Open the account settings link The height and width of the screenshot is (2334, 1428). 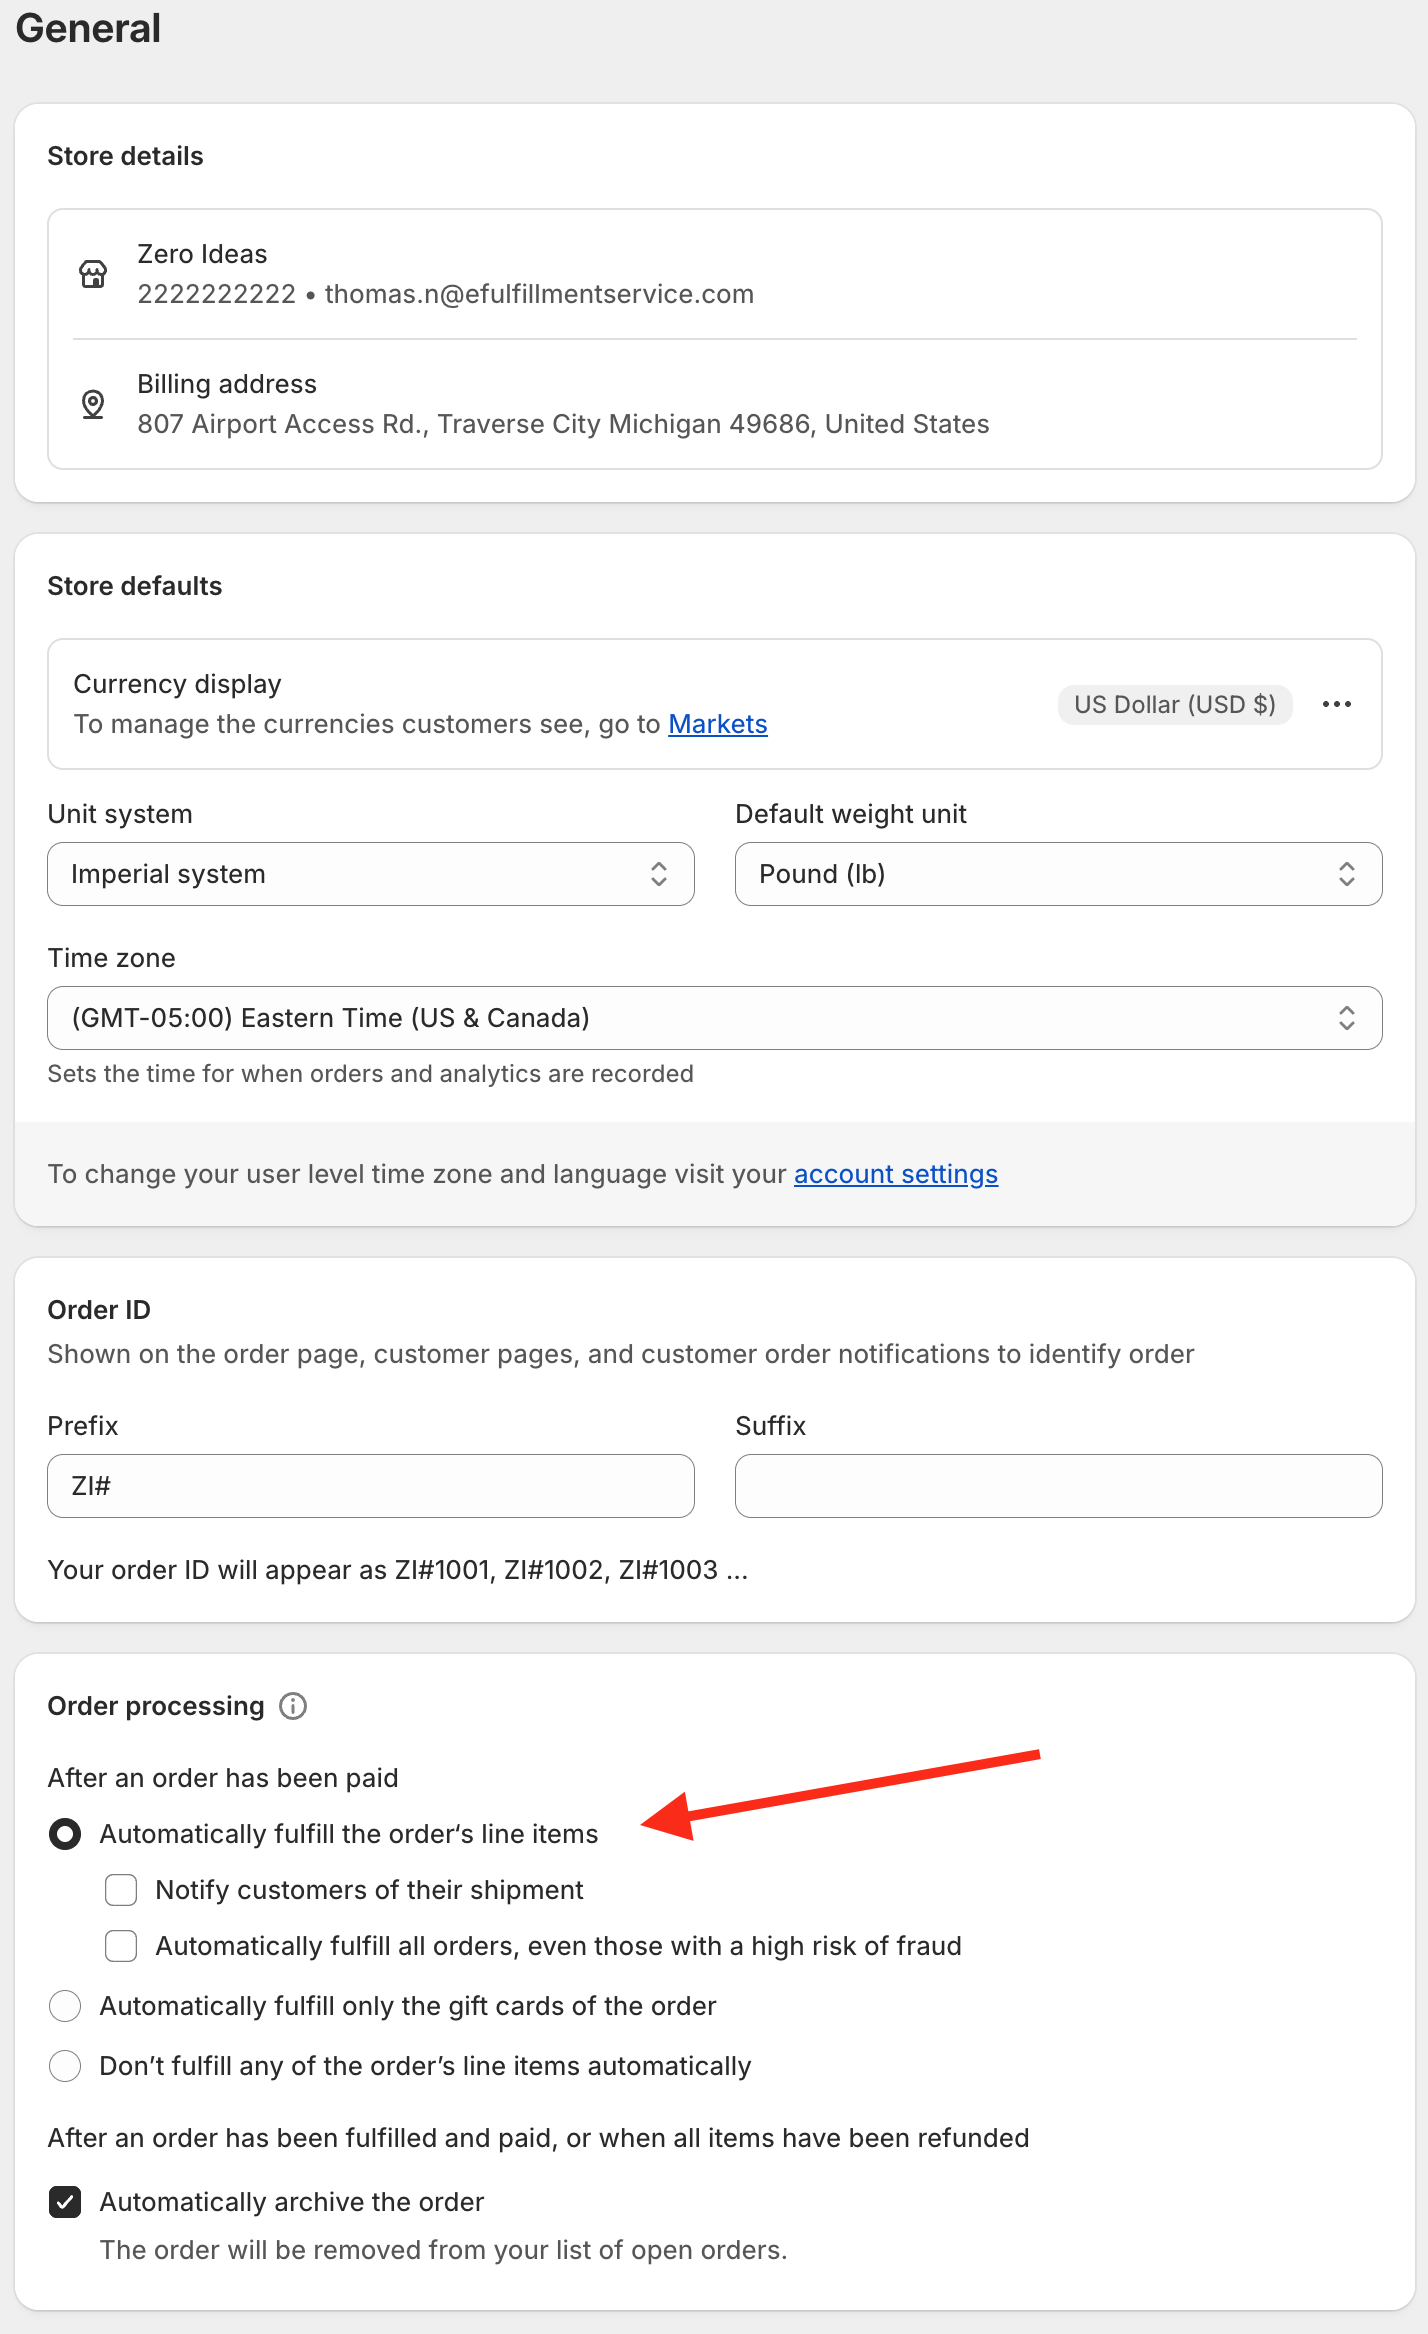pyautogui.click(x=896, y=1174)
